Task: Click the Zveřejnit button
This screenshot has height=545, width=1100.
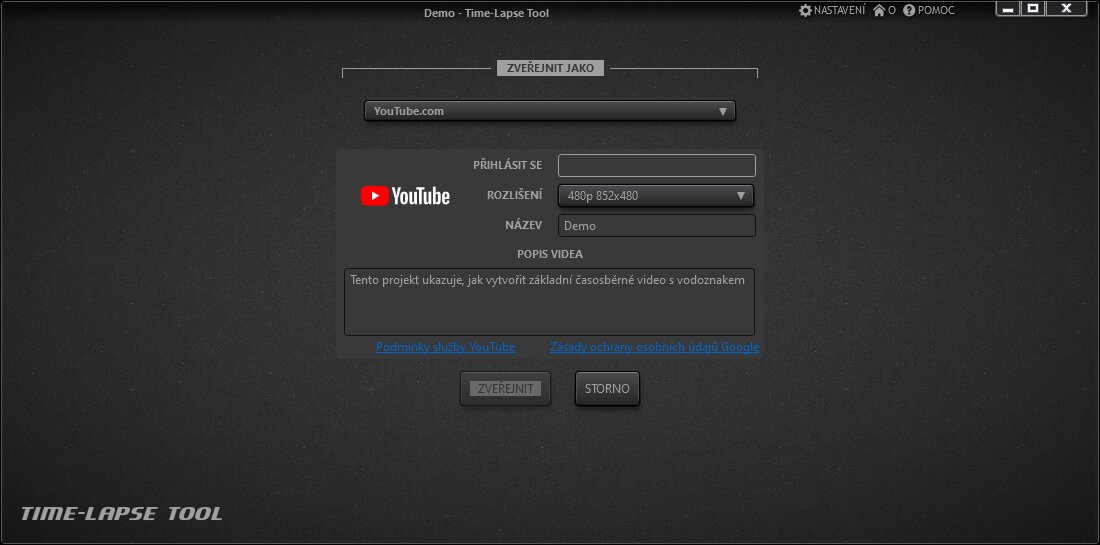Action: point(505,389)
